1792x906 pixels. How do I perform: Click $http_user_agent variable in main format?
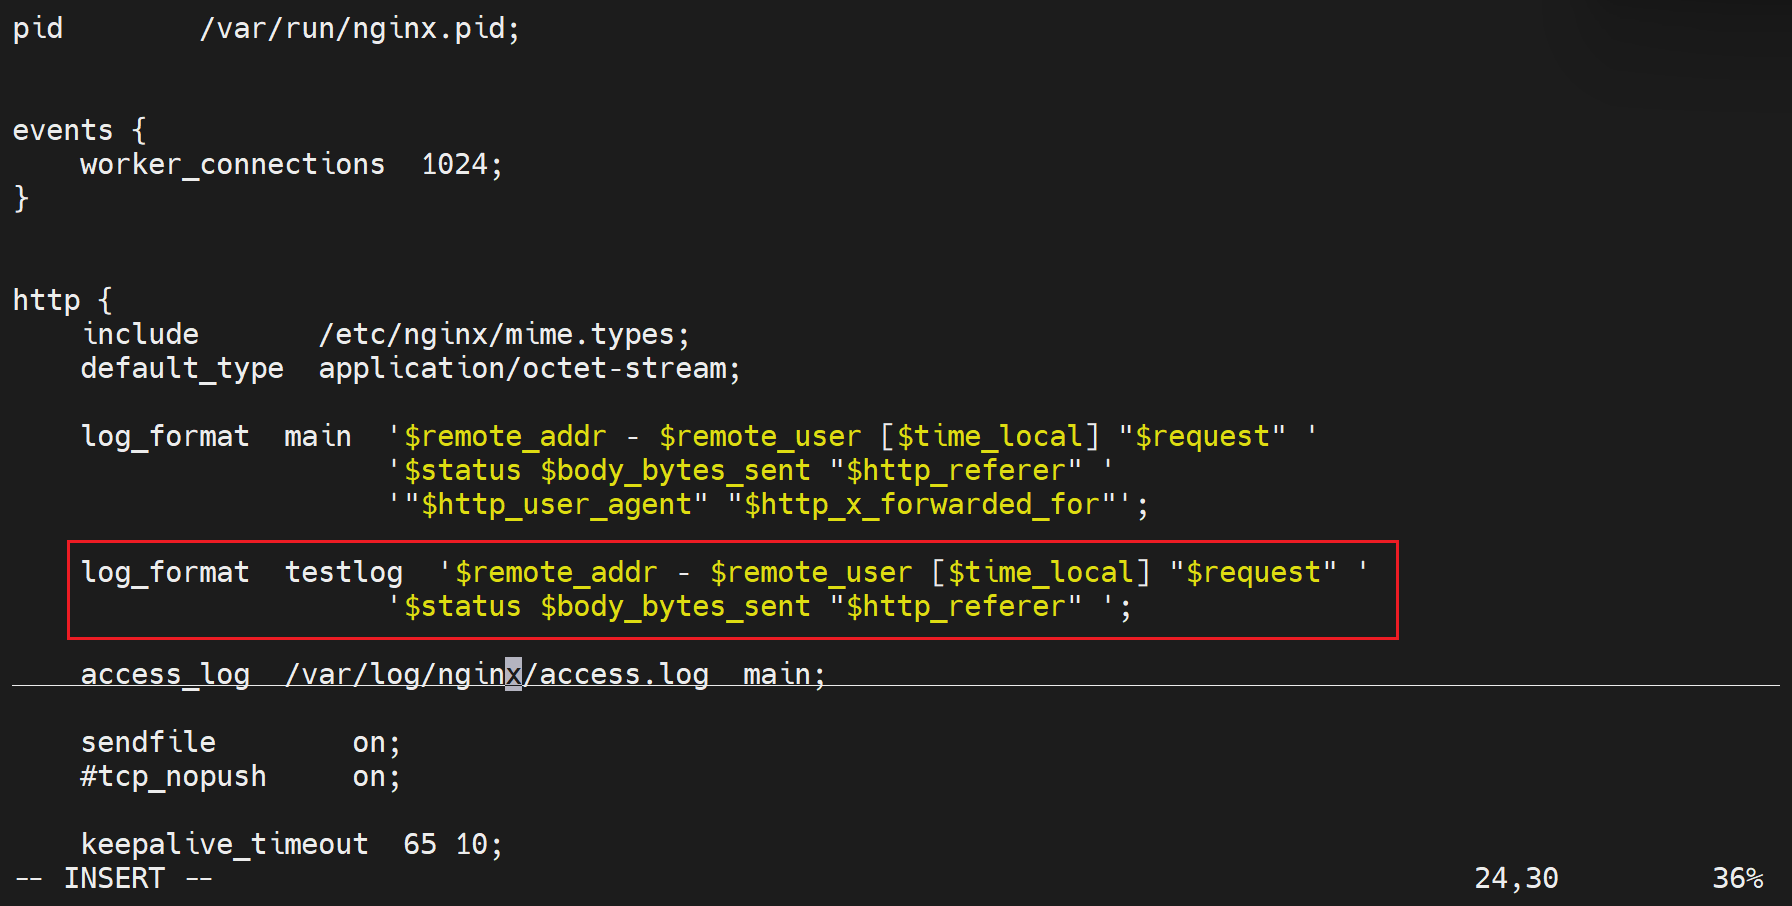point(556,504)
